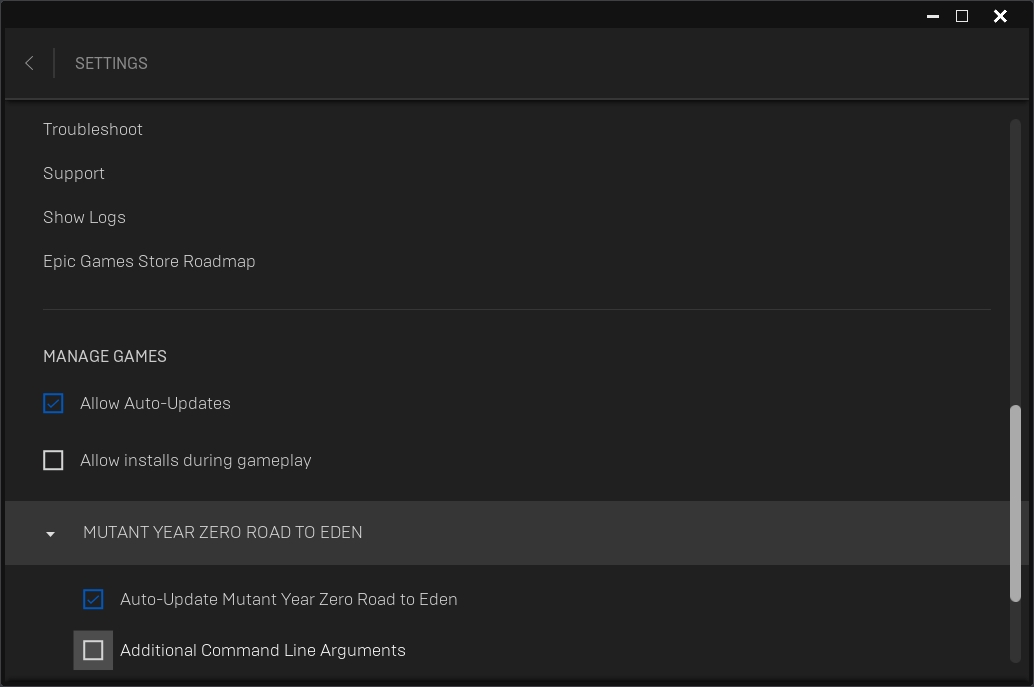
Task: Enable Allow installs during gameplay checkbox
Action: pyautogui.click(x=53, y=460)
